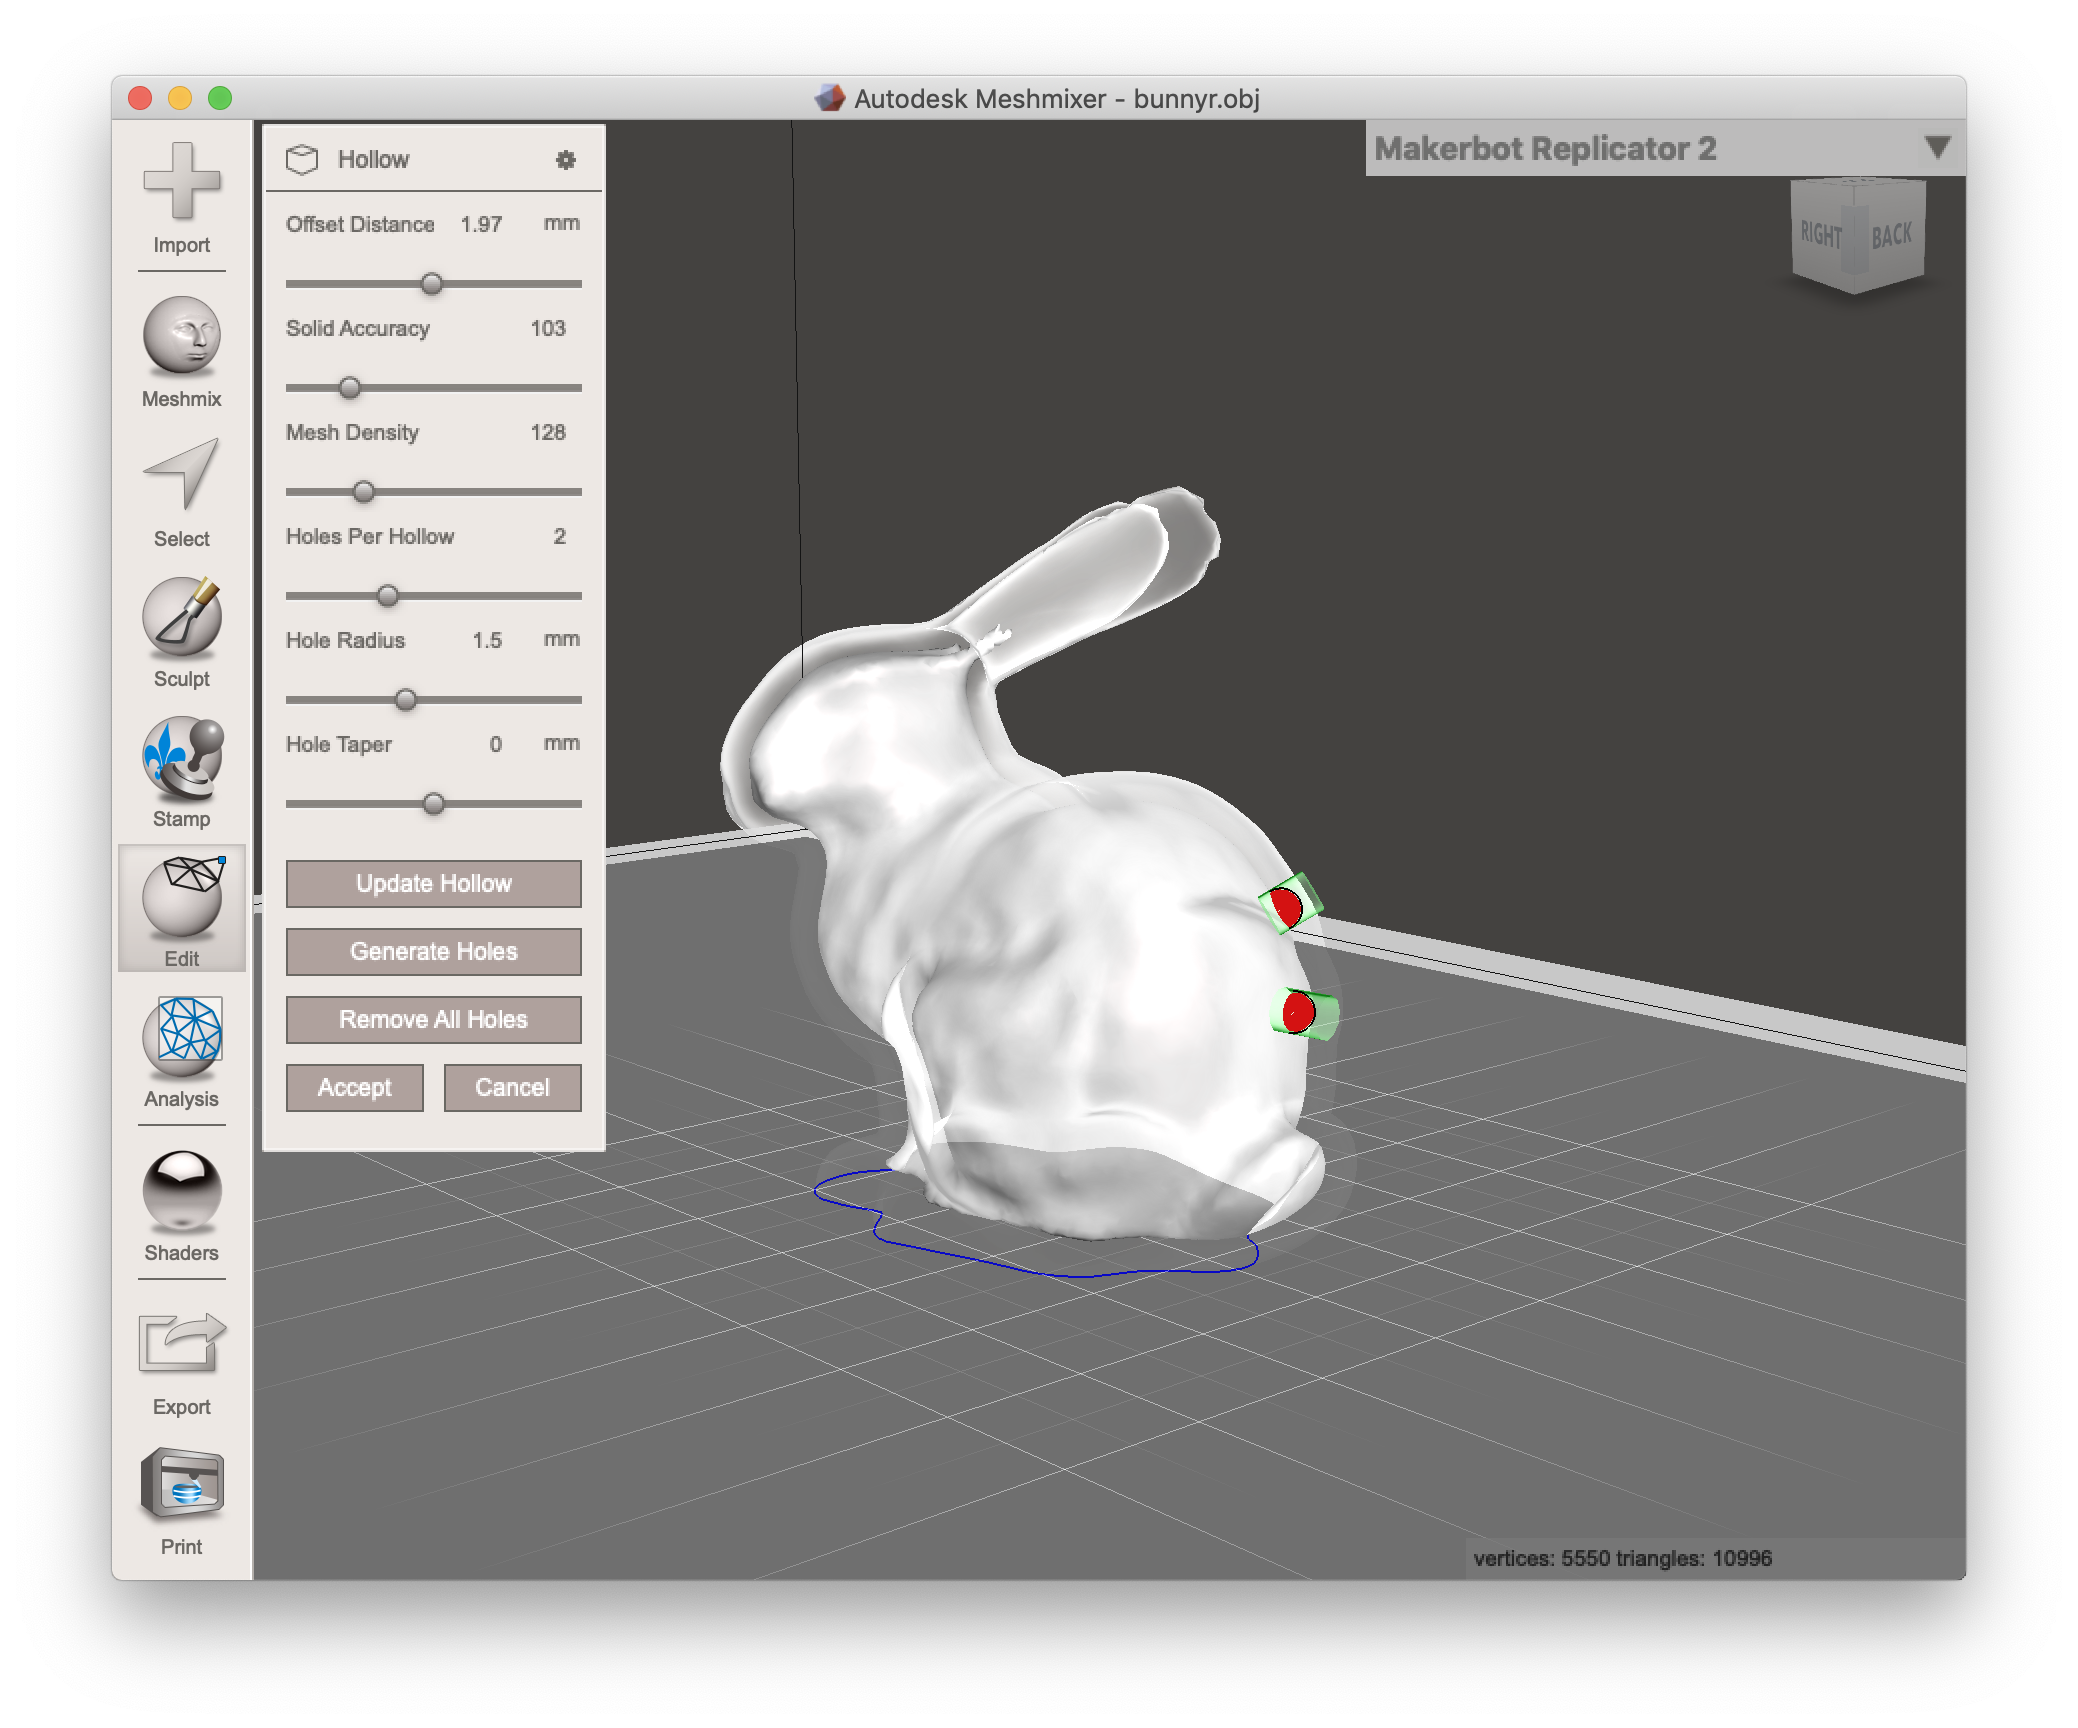The height and width of the screenshot is (1728, 2078).
Task: Click the Hollow cube icon
Action: (x=302, y=160)
